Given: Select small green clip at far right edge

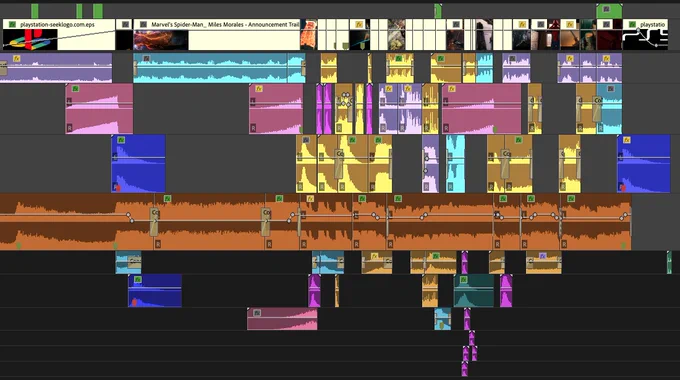Looking at the screenshot, I should pos(669,262).
